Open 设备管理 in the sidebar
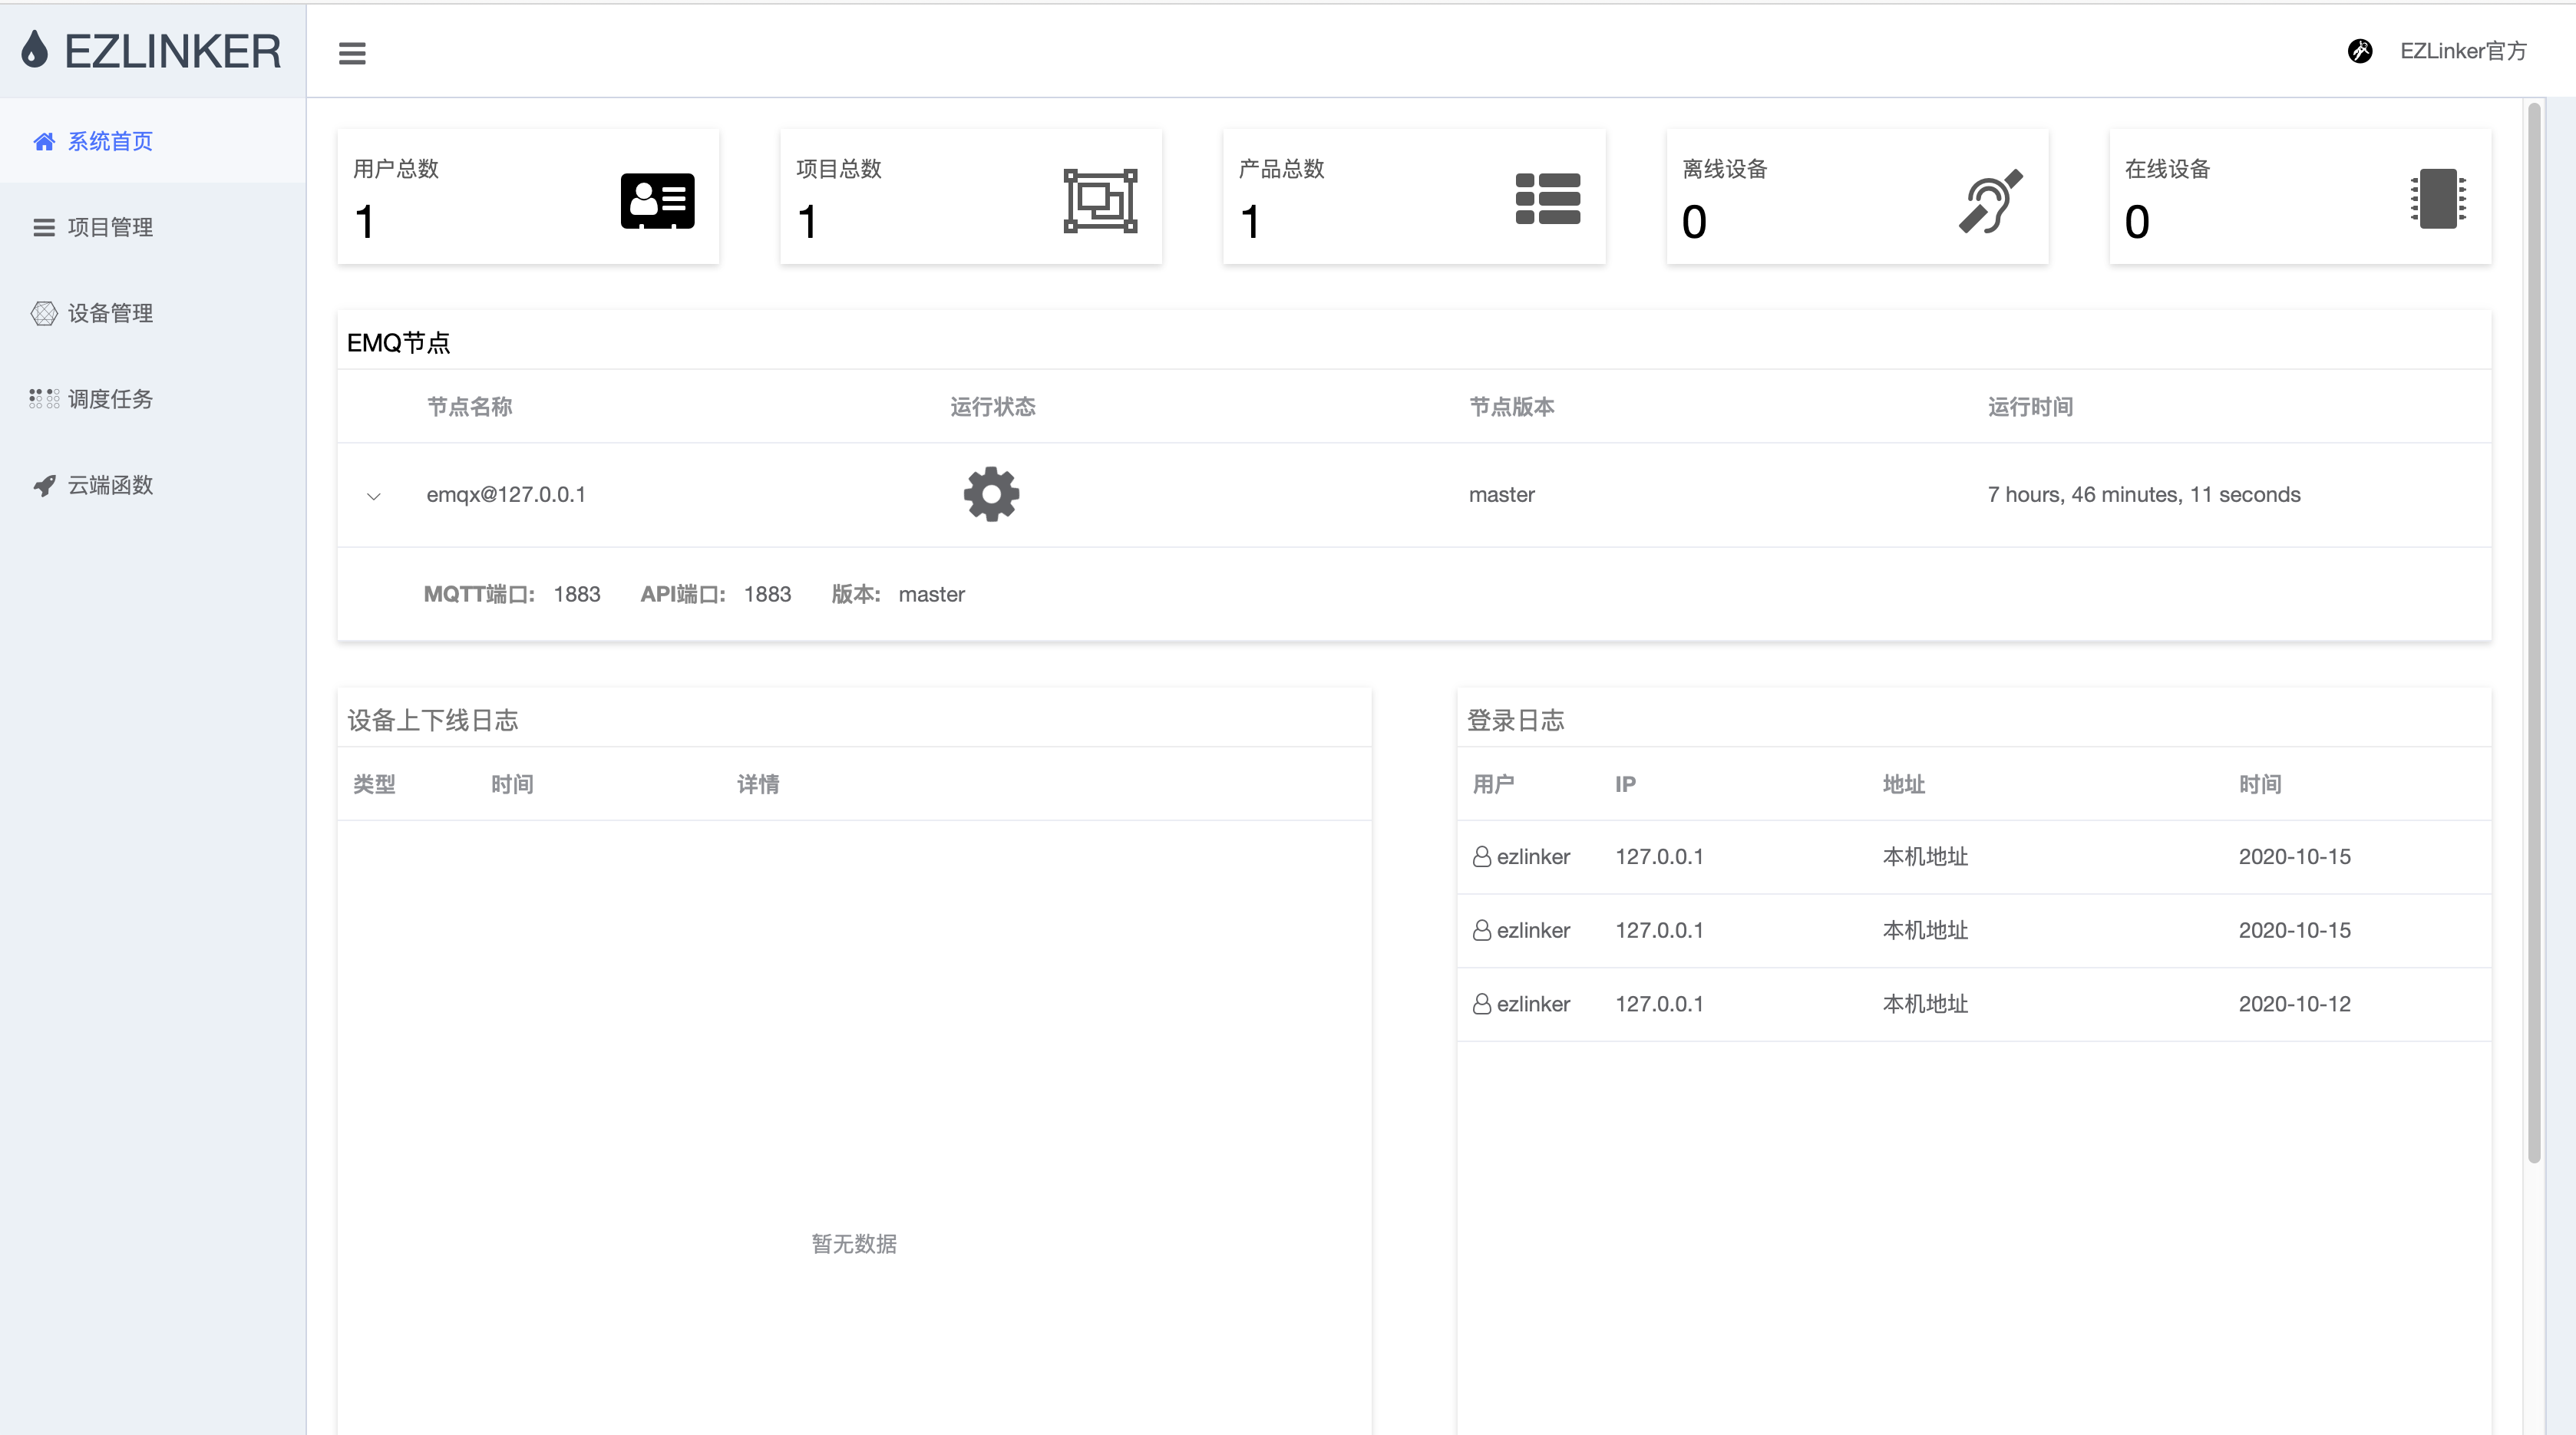The width and height of the screenshot is (2576, 1435). (x=152, y=313)
